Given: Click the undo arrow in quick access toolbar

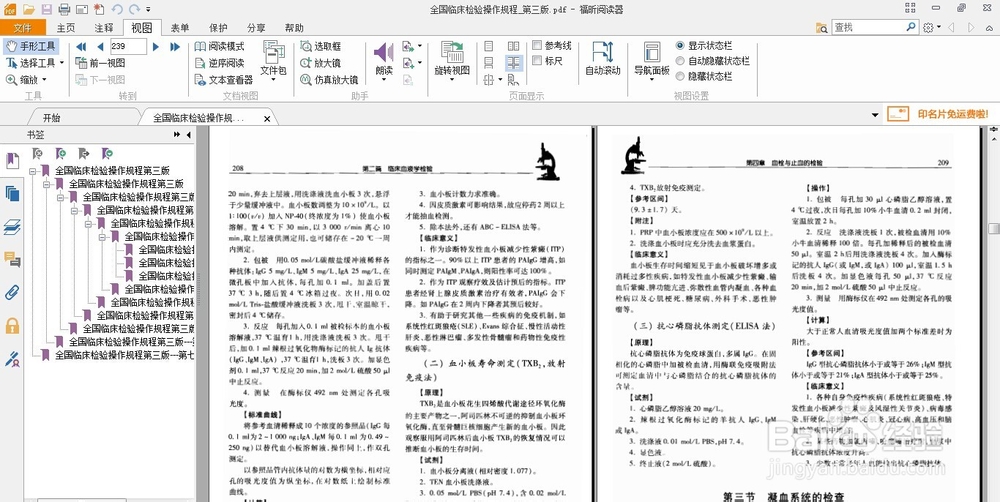Looking at the screenshot, I should [117, 9].
